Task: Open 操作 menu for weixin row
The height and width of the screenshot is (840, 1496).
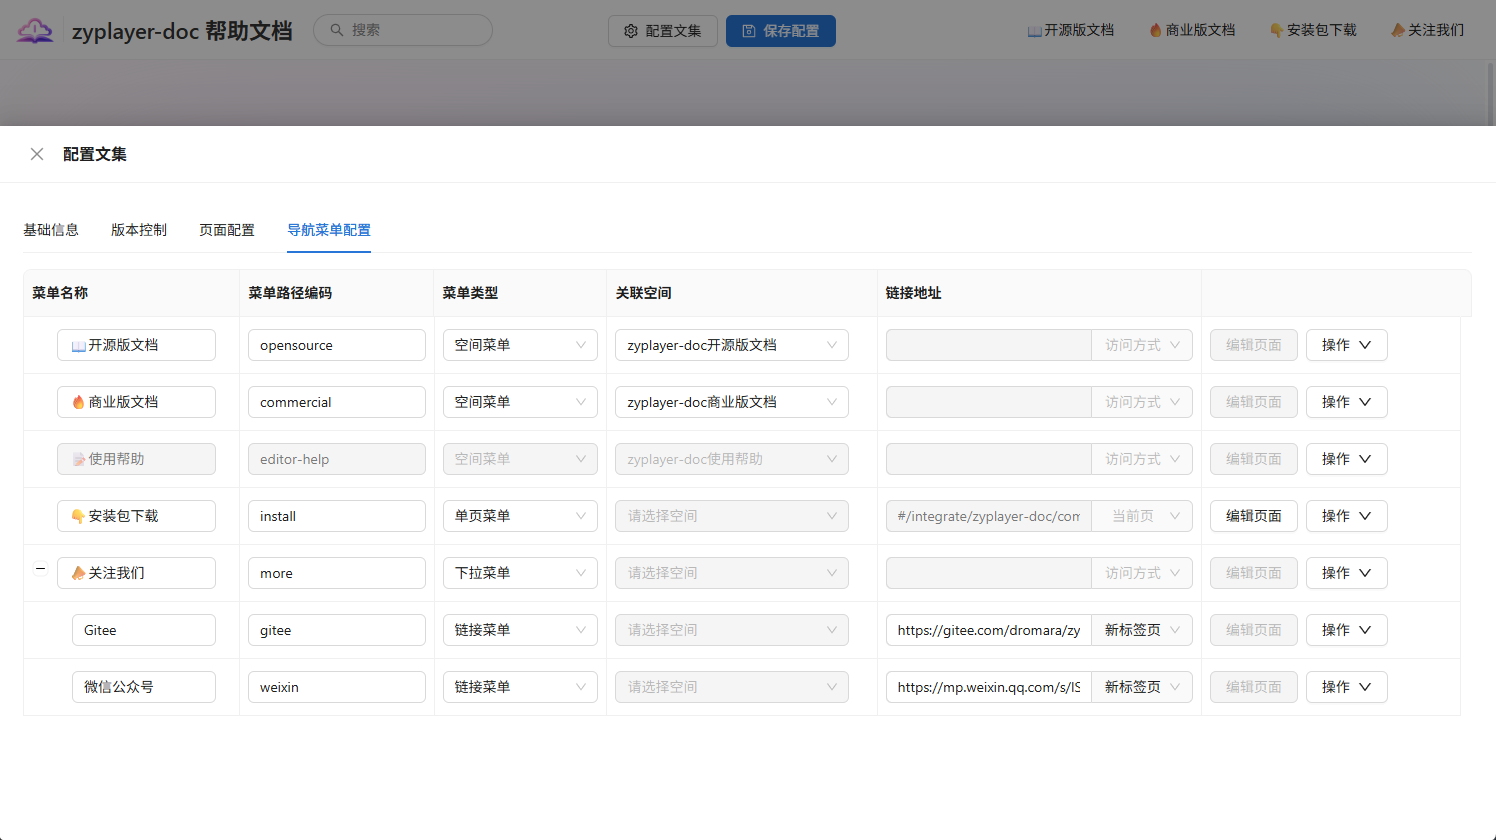Action: 1346,687
